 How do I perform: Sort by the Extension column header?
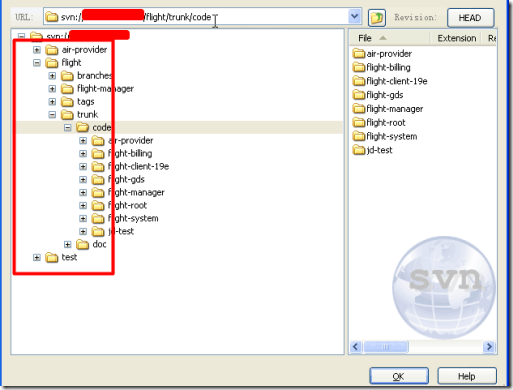(456, 38)
